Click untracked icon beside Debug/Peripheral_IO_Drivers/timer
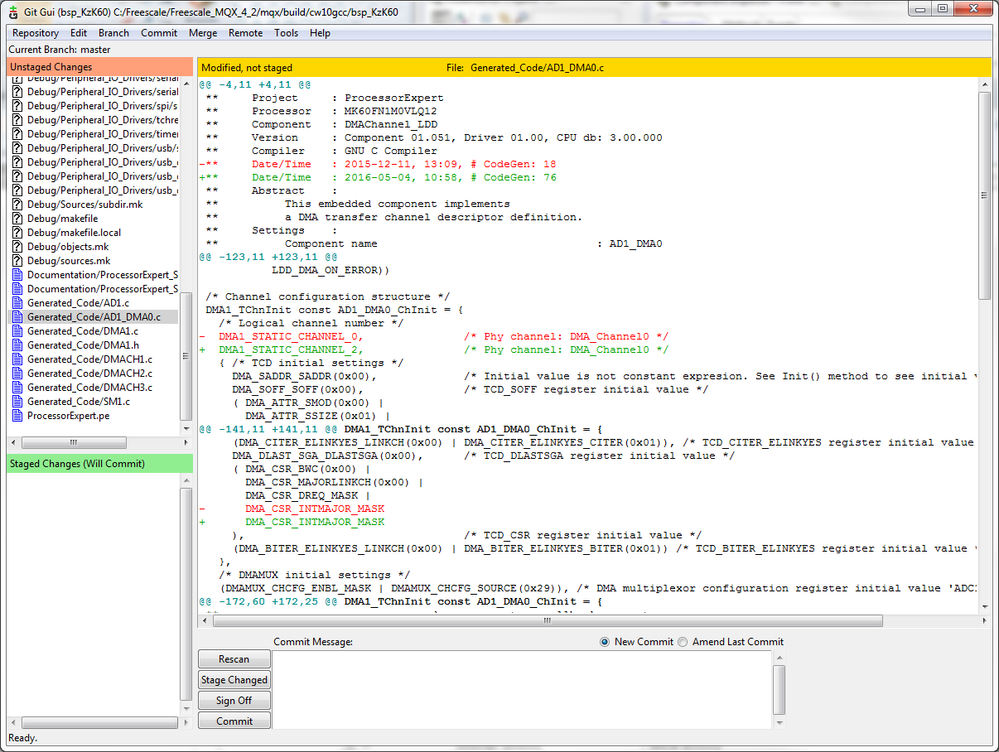 pos(18,133)
